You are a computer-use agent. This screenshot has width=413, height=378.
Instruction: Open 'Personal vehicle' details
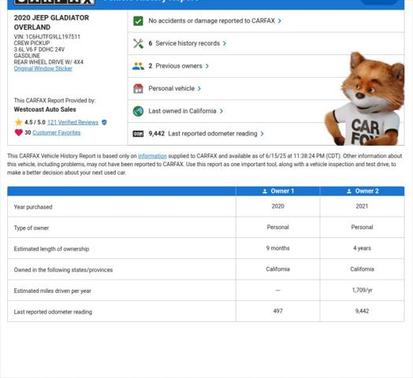point(266,88)
